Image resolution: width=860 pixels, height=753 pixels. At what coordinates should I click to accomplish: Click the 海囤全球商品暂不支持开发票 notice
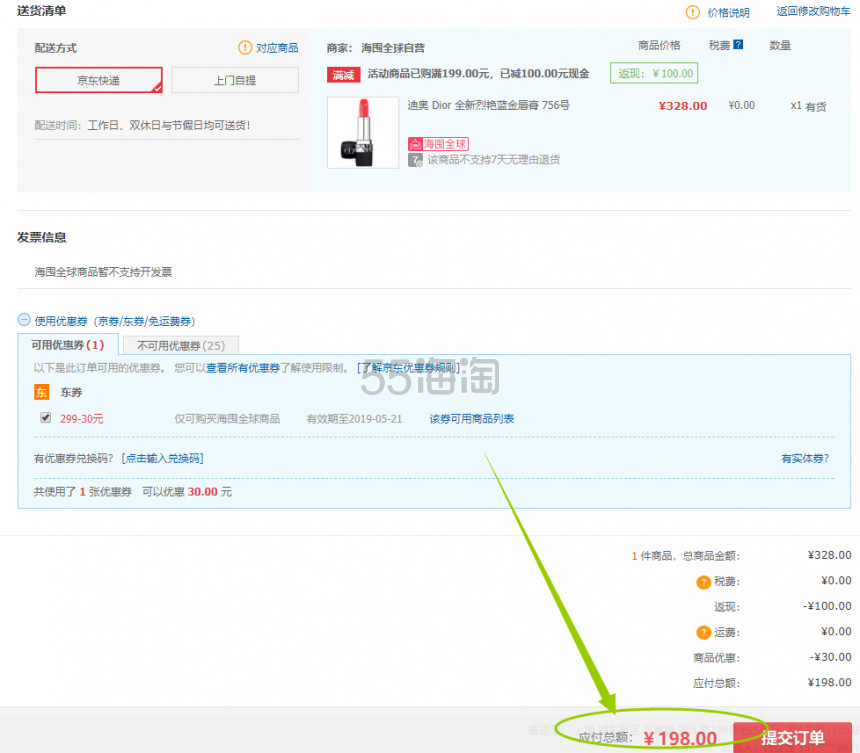pos(103,272)
